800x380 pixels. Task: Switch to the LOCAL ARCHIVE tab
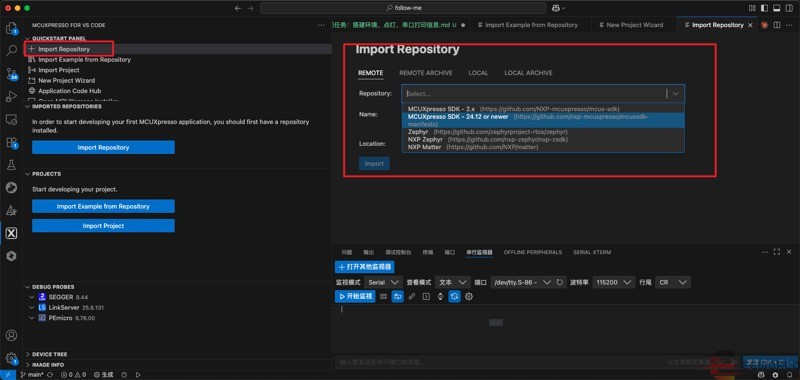click(x=528, y=73)
